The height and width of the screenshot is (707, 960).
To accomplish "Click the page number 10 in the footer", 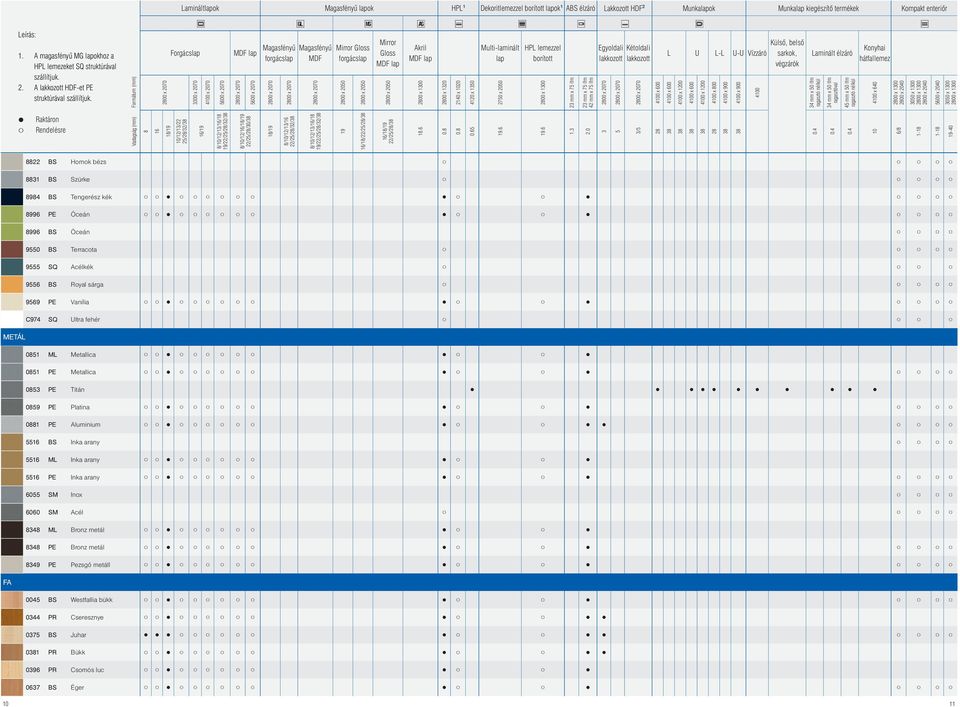I will pos(6,704).
